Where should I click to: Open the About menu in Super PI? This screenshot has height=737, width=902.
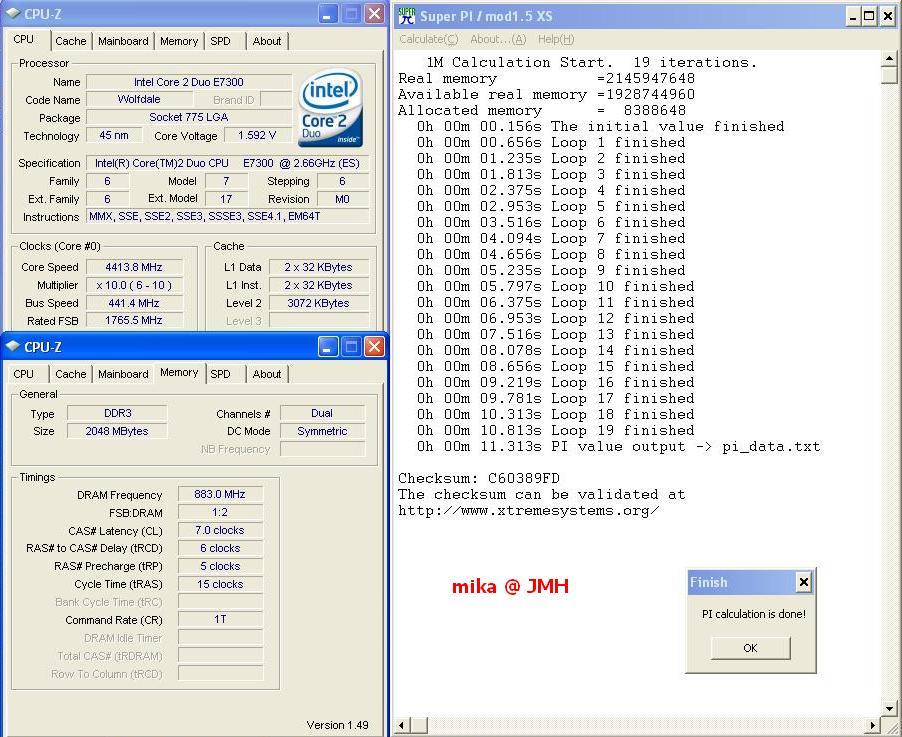coord(498,39)
